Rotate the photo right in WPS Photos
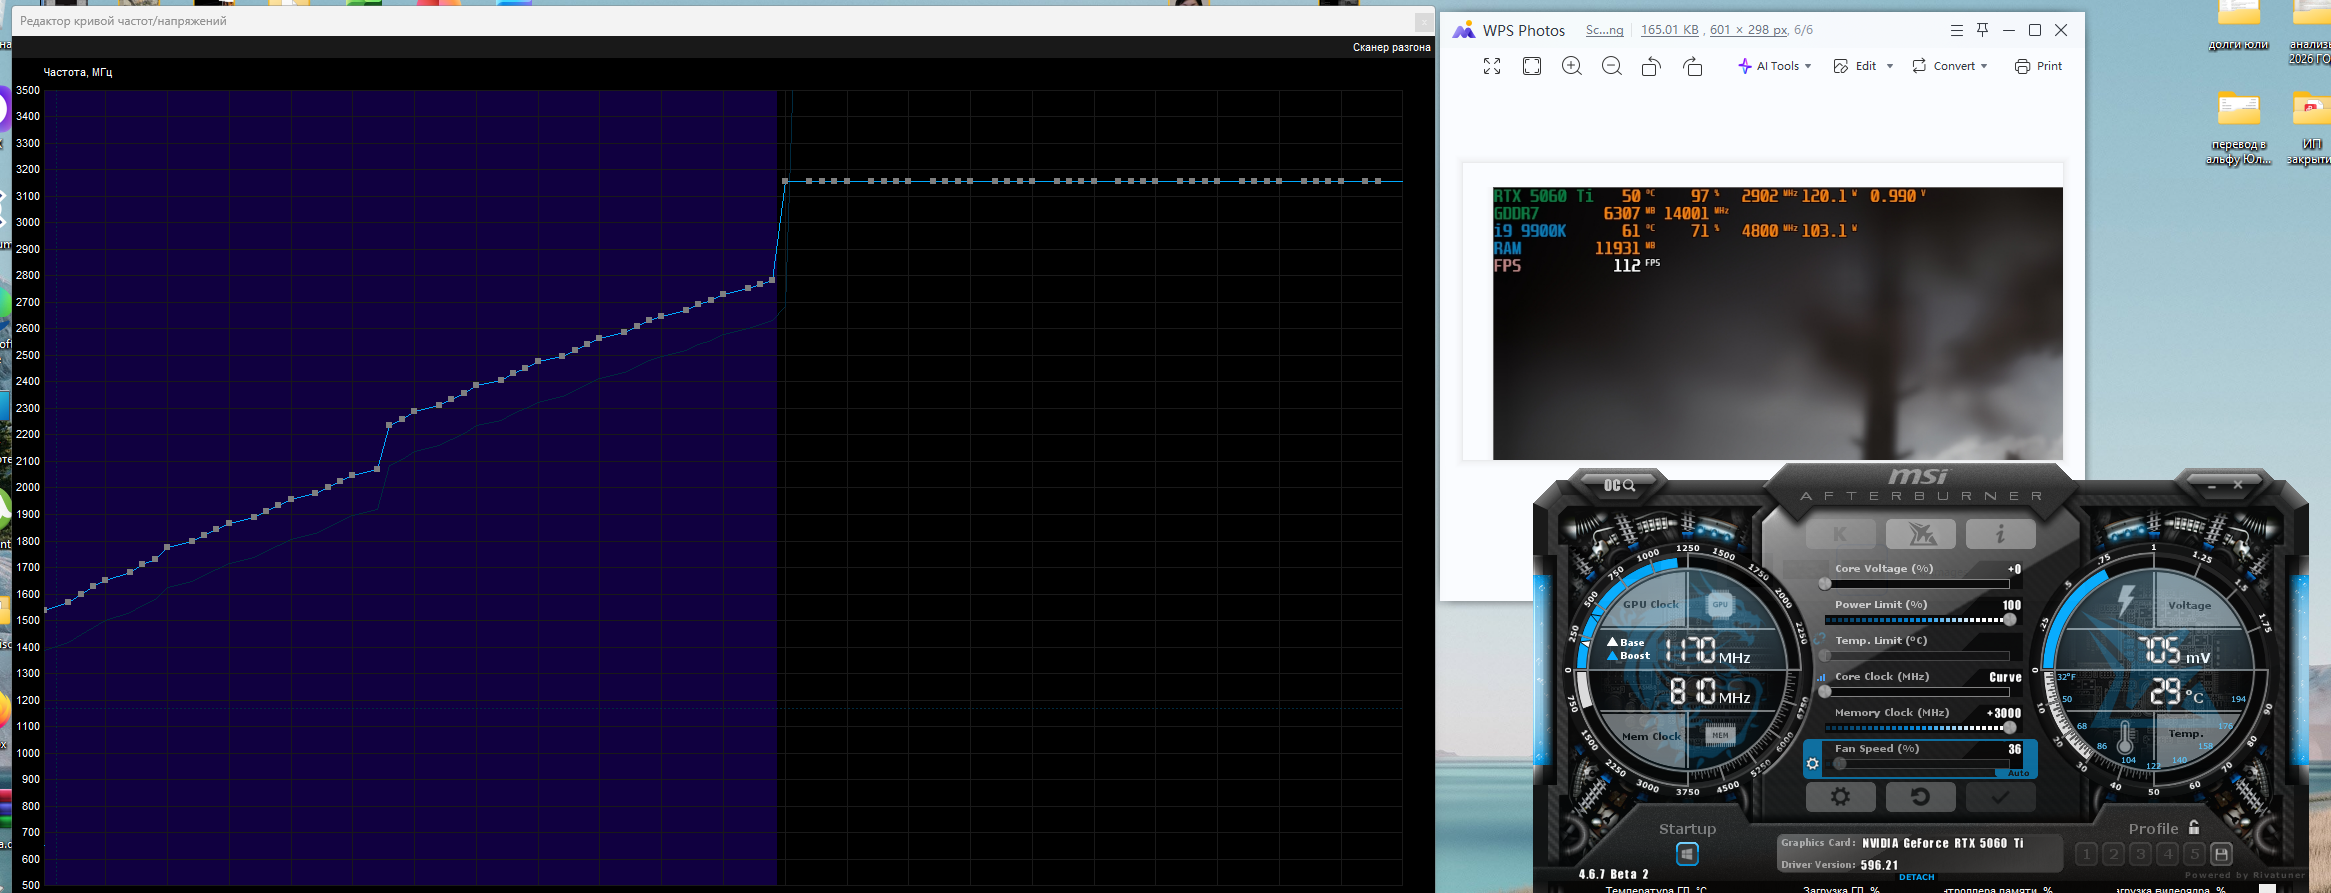This screenshot has height=893, width=2331. tap(1692, 66)
